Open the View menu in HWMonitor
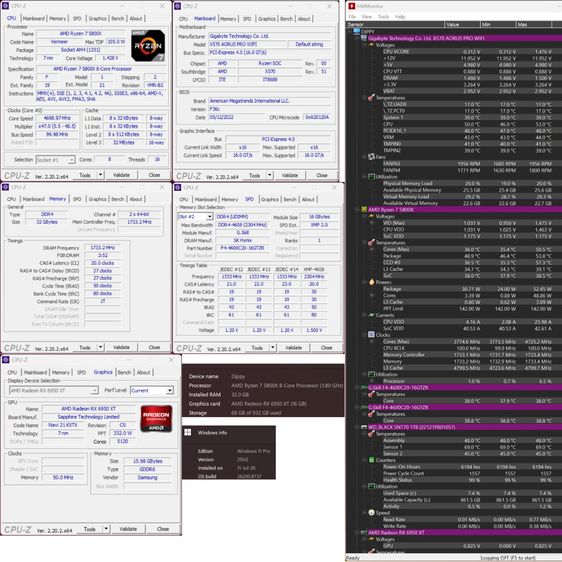 coord(366,16)
